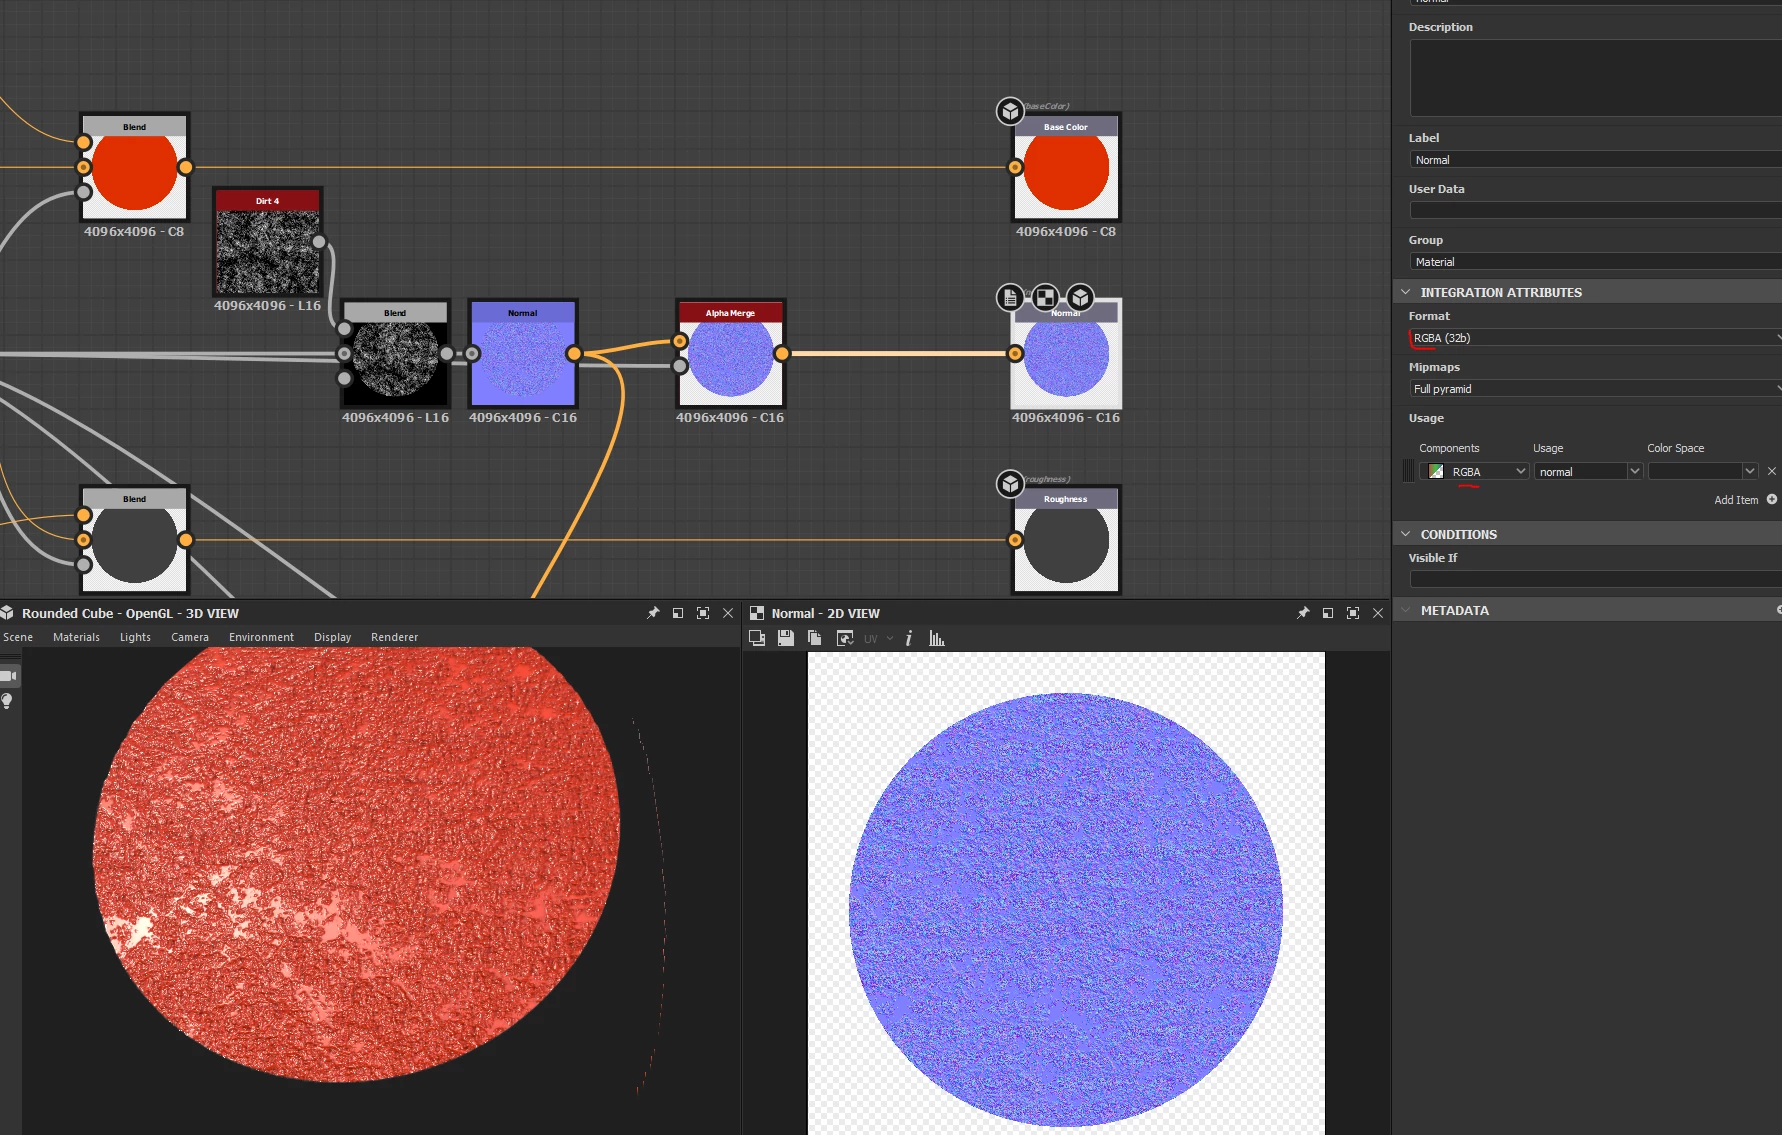1782x1135 pixels.
Task: Click the 2D view checker badge on Normal output node
Action: (1045, 297)
